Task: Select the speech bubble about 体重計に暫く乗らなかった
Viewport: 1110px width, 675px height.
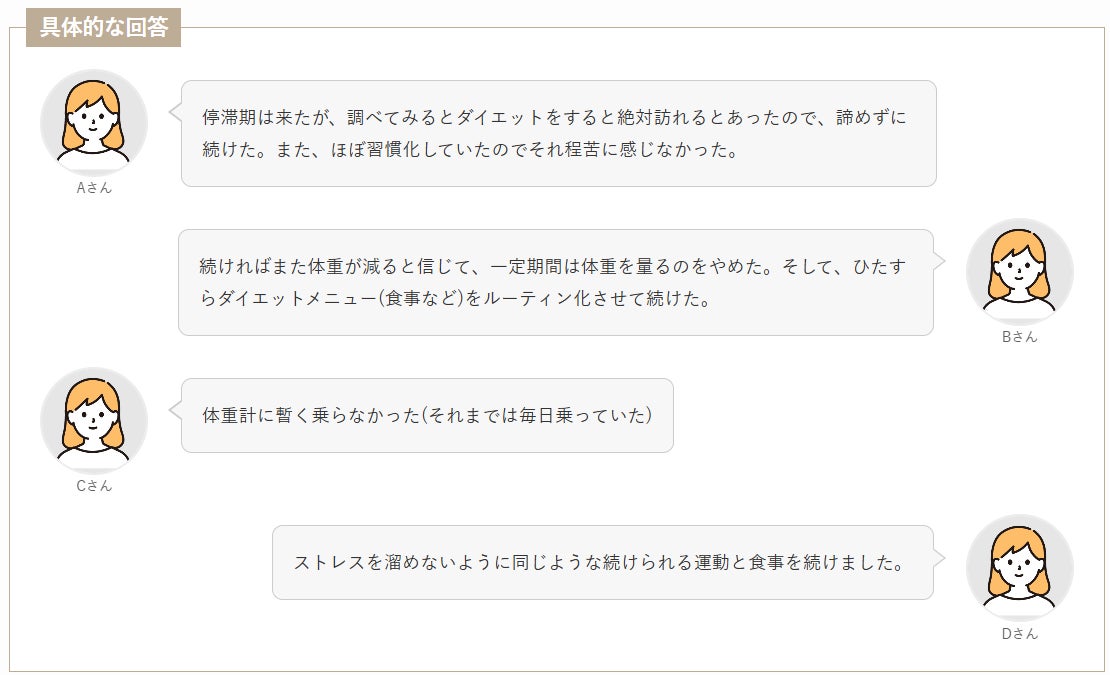Action: pyautogui.click(x=427, y=415)
